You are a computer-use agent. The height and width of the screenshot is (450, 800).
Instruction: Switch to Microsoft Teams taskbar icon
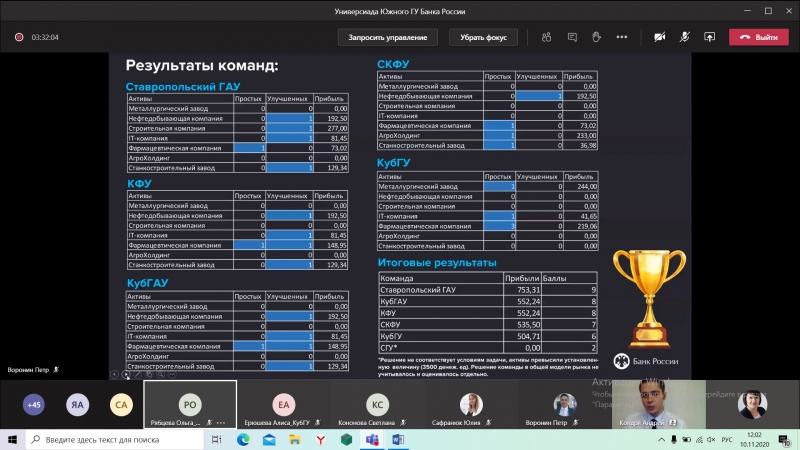372,439
